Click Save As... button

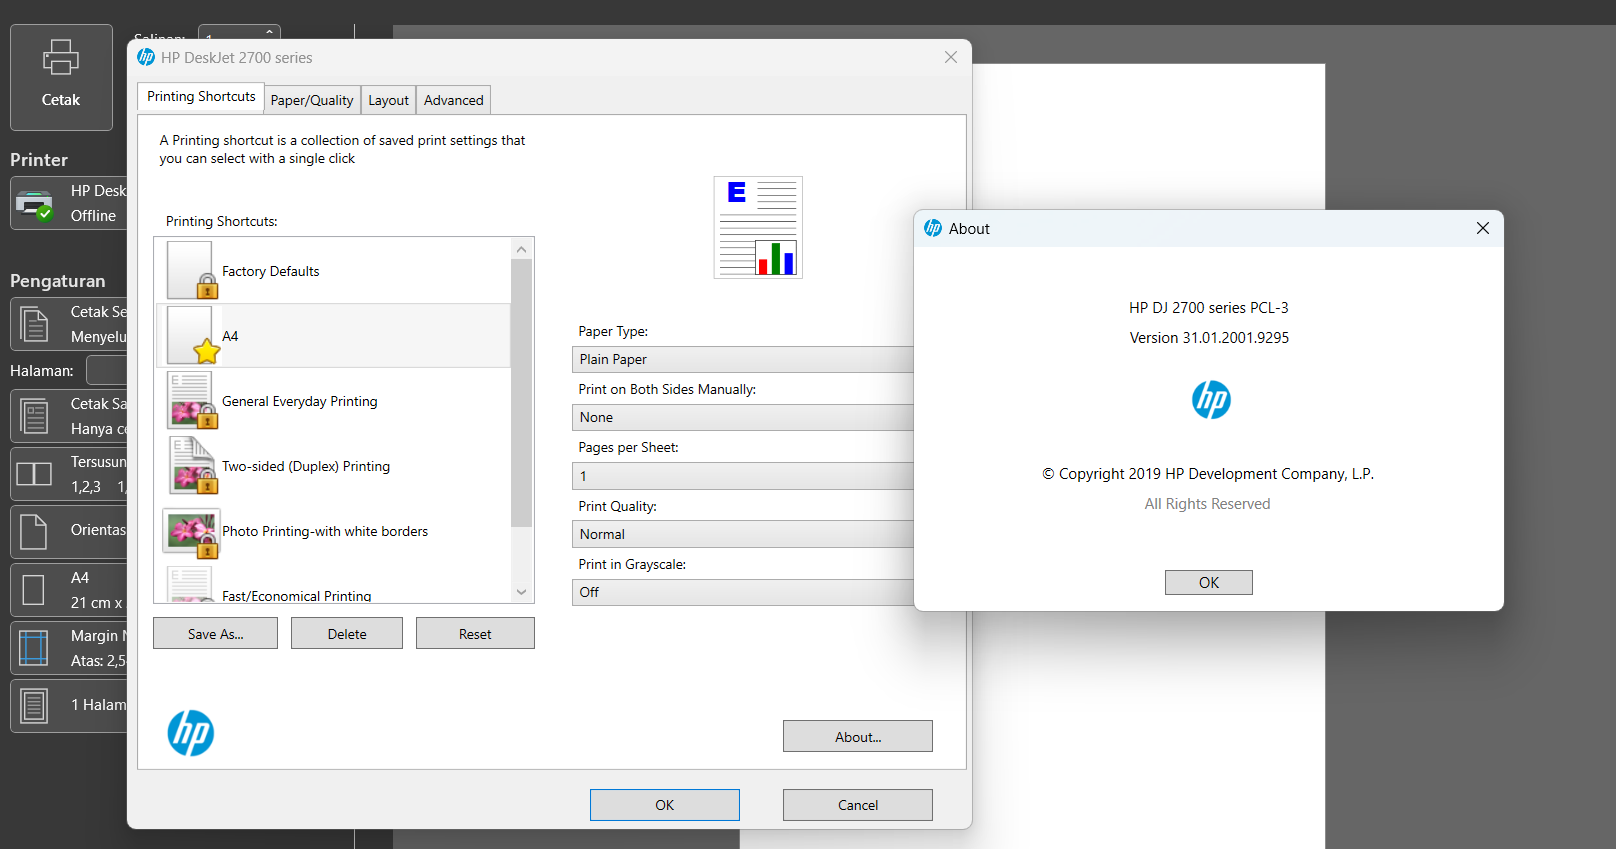coord(215,633)
